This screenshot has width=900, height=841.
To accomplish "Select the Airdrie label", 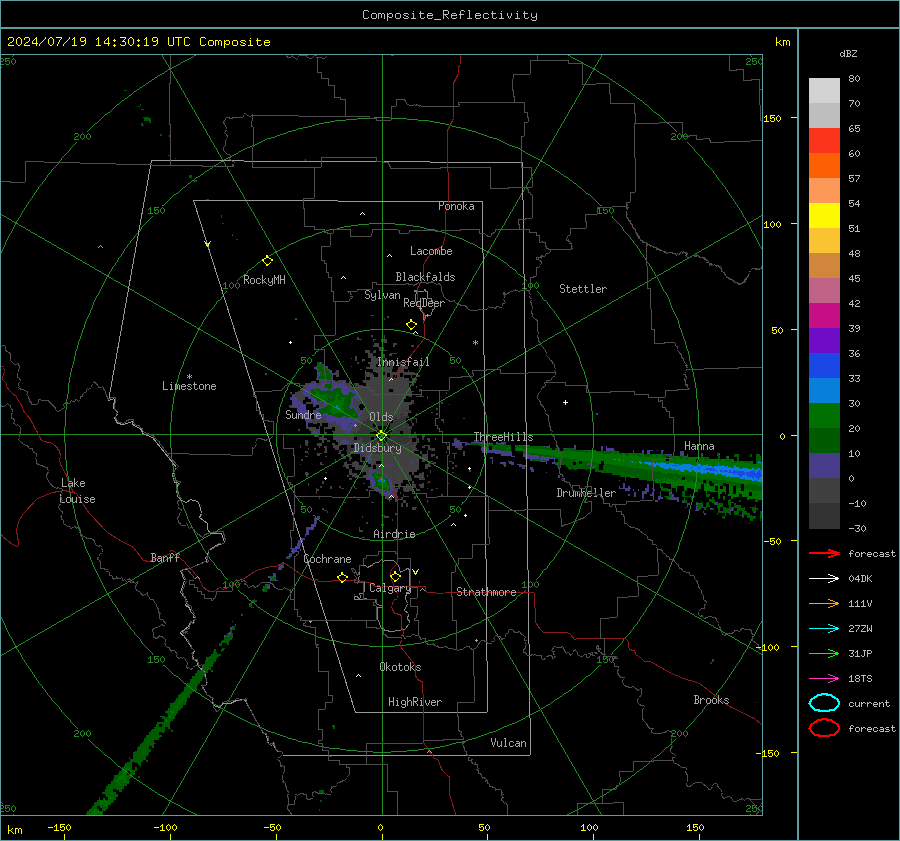I will coord(394,534).
